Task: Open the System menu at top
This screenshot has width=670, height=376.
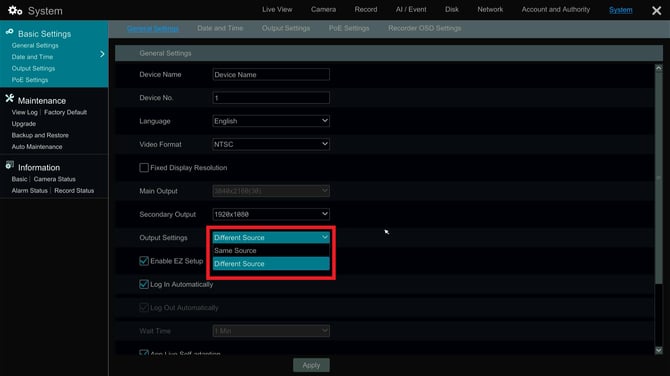Action: (x=620, y=10)
